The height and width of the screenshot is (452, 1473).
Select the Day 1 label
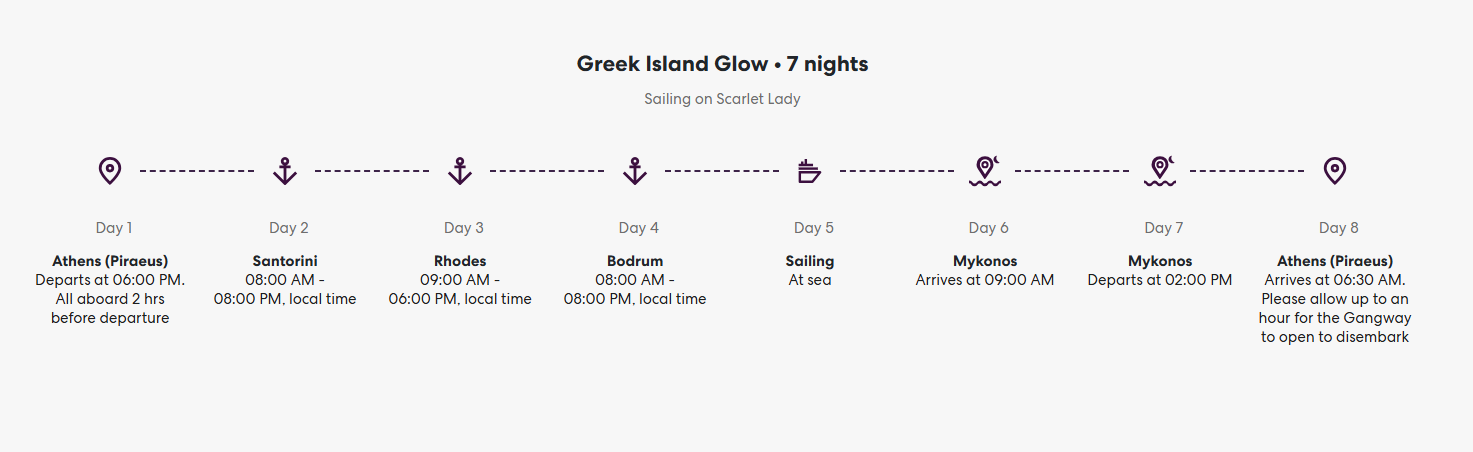coord(114,228)
